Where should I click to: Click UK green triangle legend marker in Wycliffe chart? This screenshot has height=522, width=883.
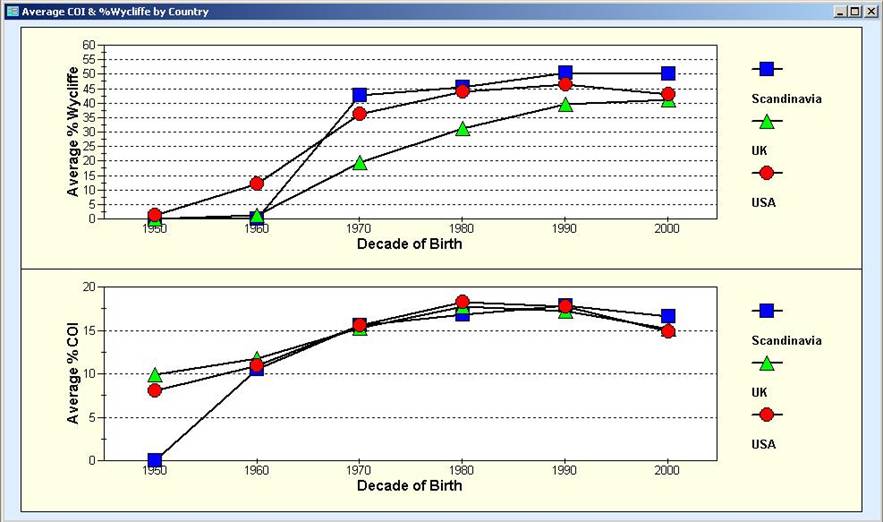click(767, 121)
